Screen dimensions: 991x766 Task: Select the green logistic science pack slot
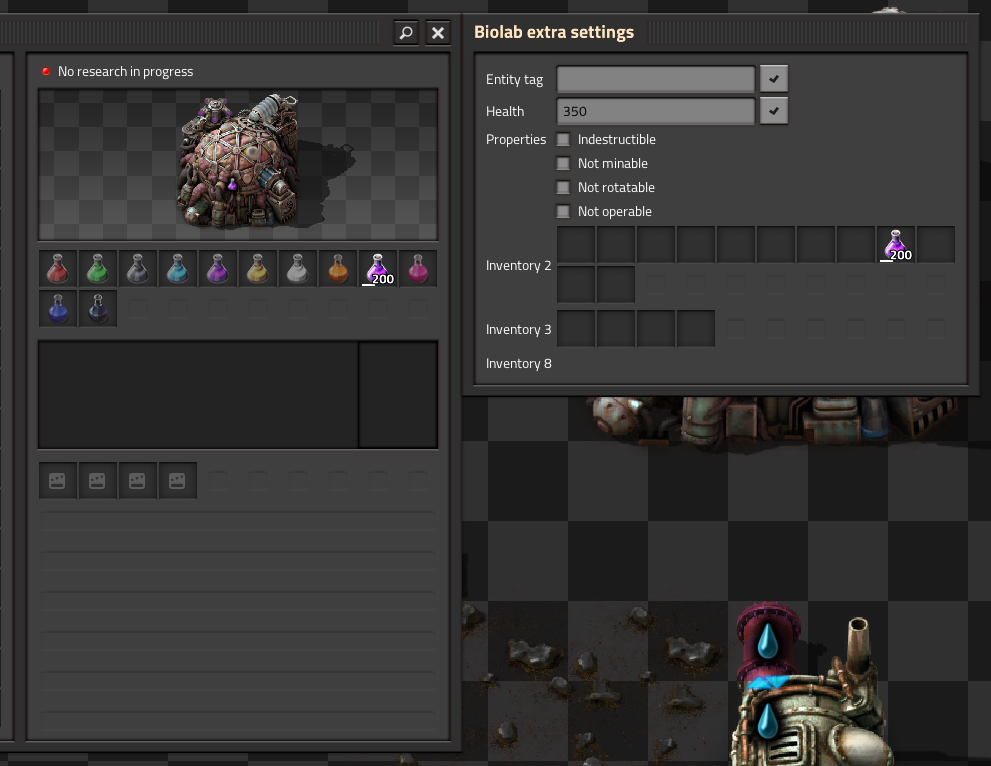tap(97, 269)
